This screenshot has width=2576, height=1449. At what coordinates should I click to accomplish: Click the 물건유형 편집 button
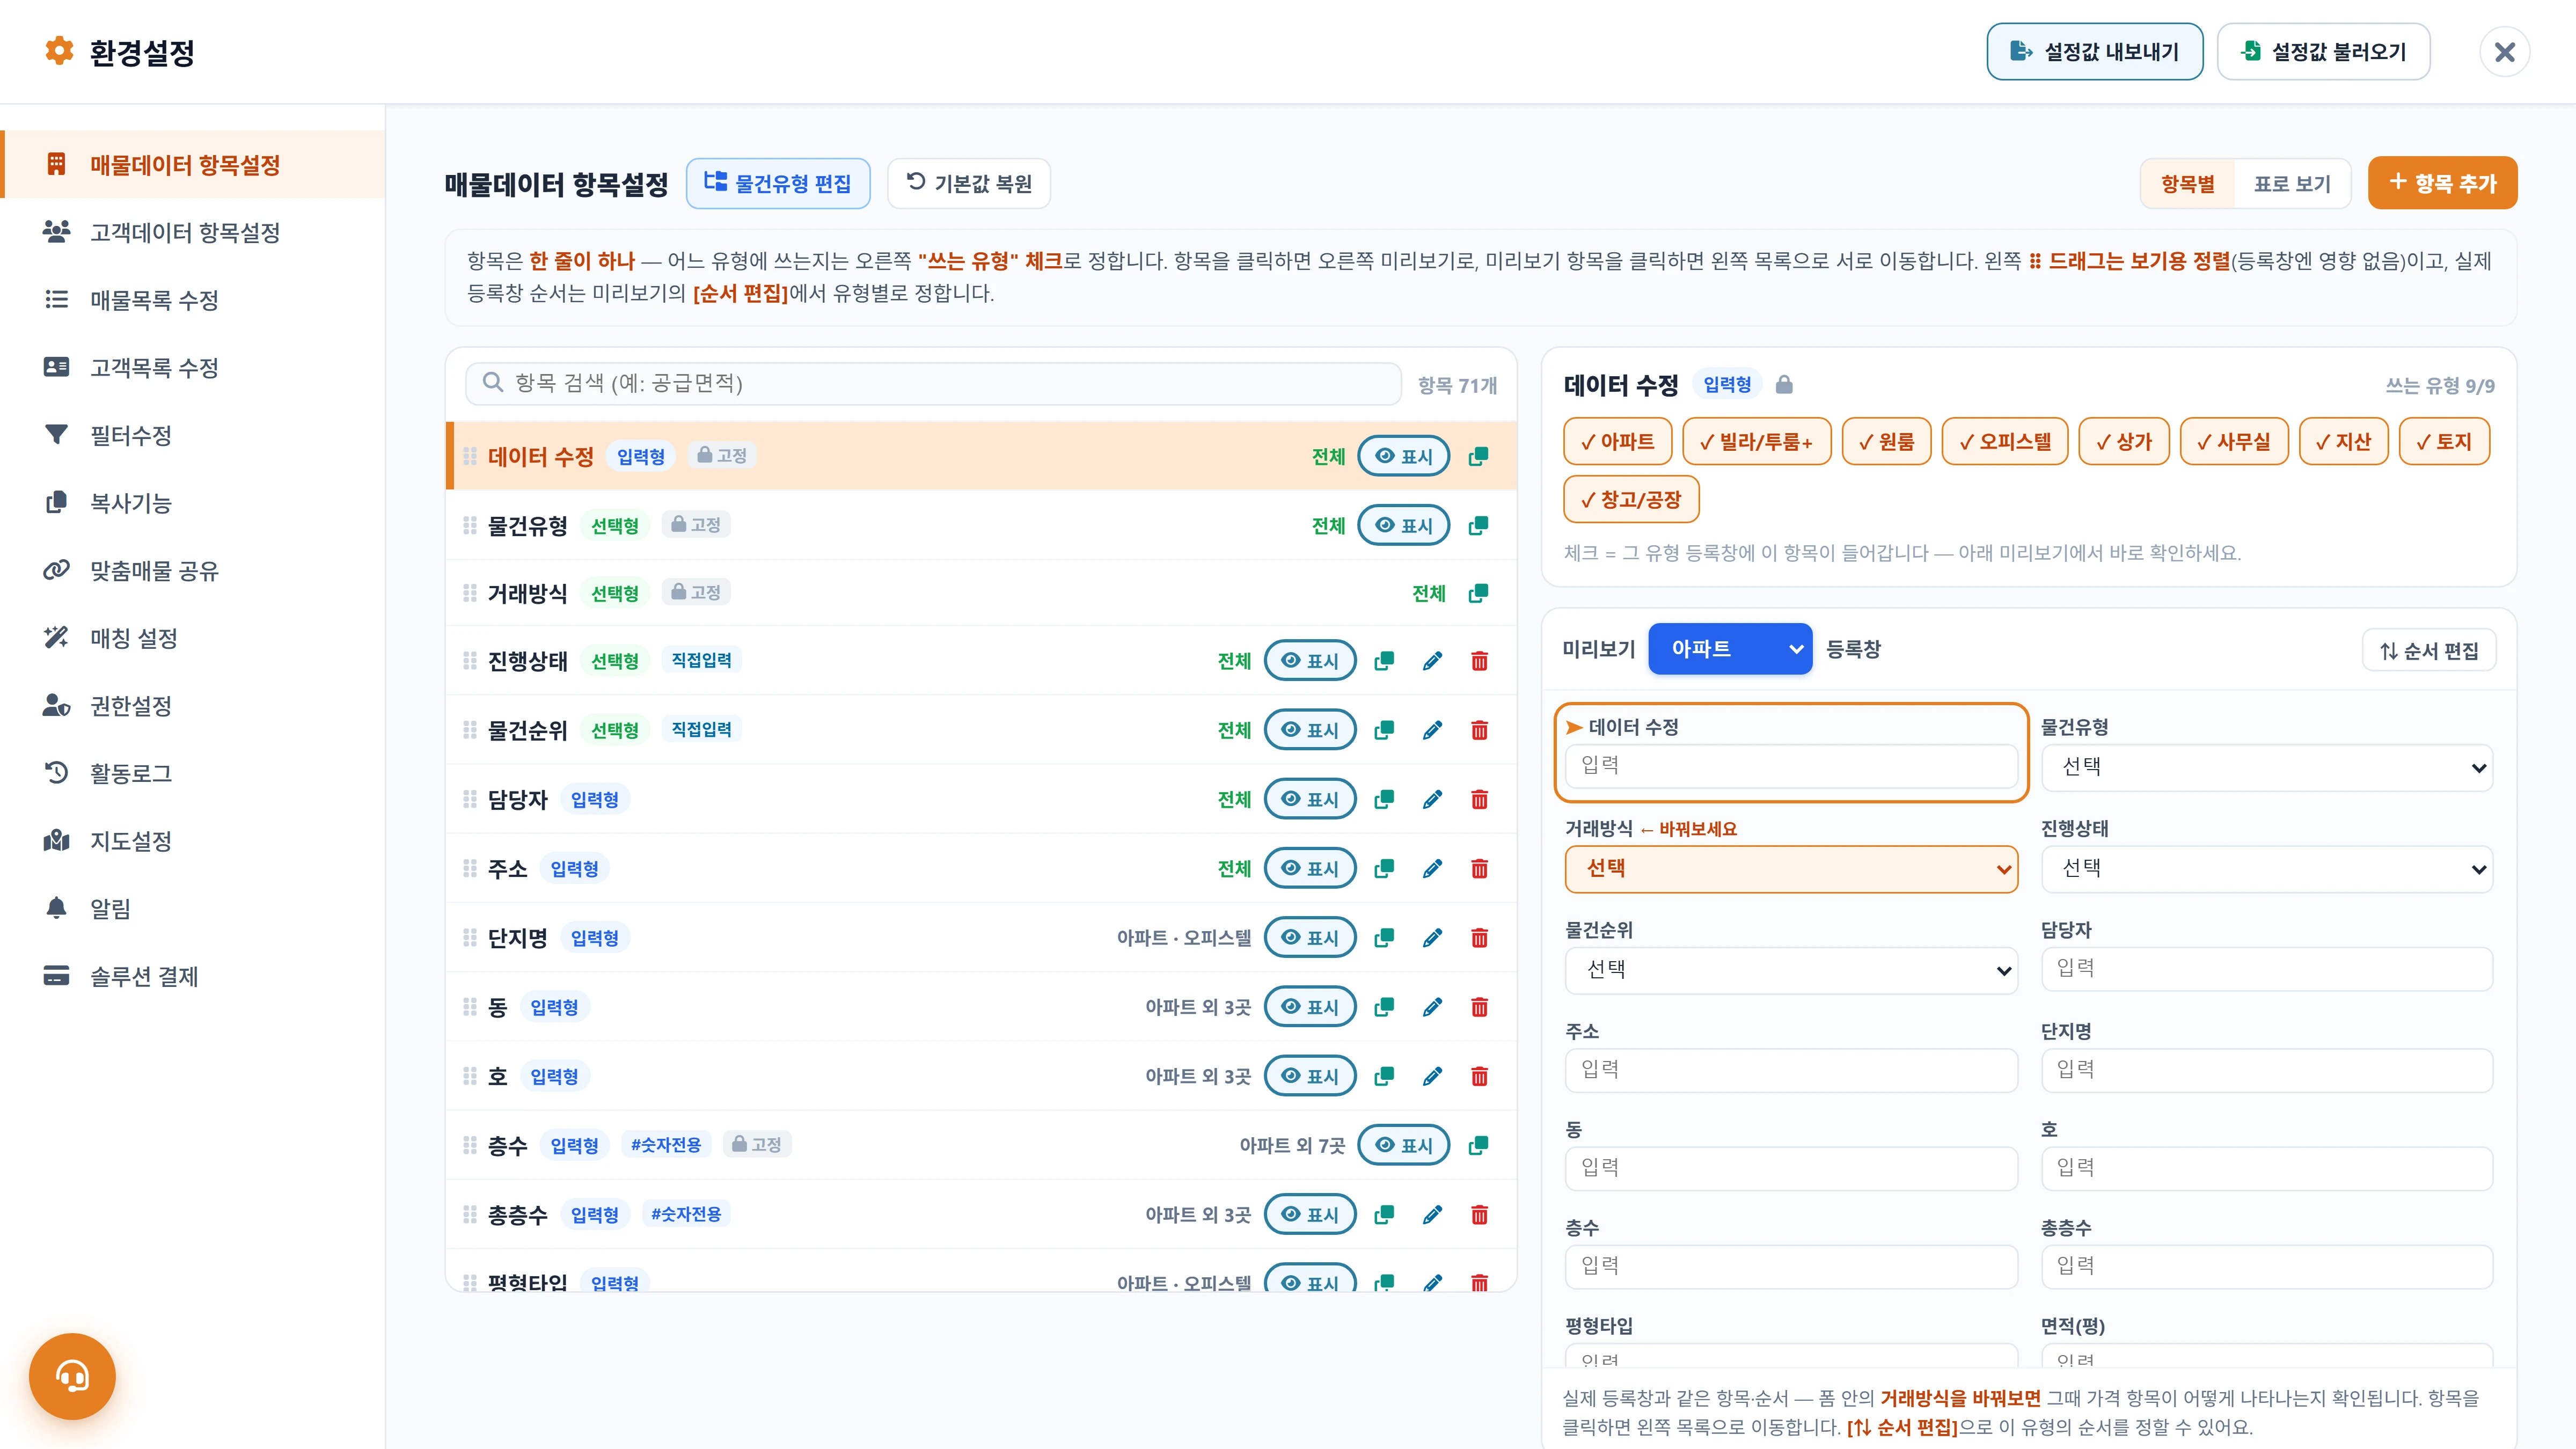(778, 183)
